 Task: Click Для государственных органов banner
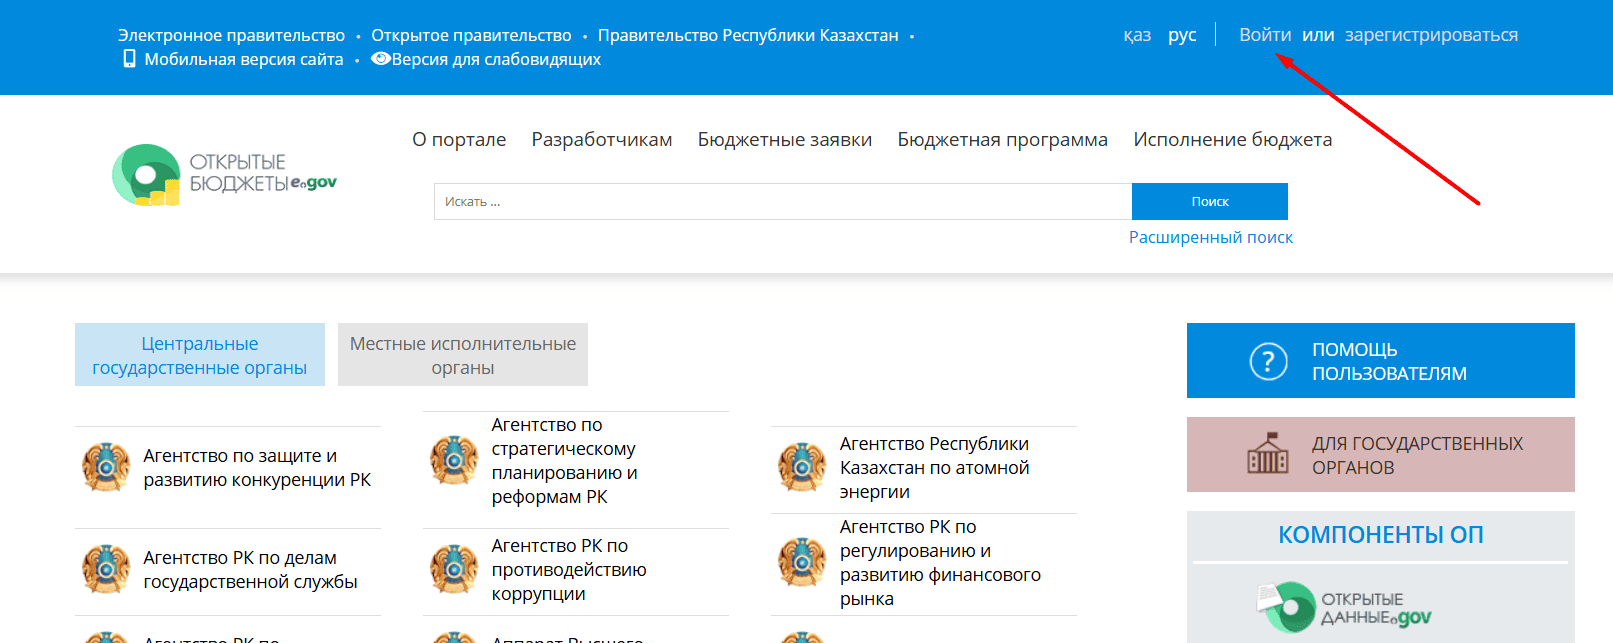pyautogui.click(x=1381, y=455)
